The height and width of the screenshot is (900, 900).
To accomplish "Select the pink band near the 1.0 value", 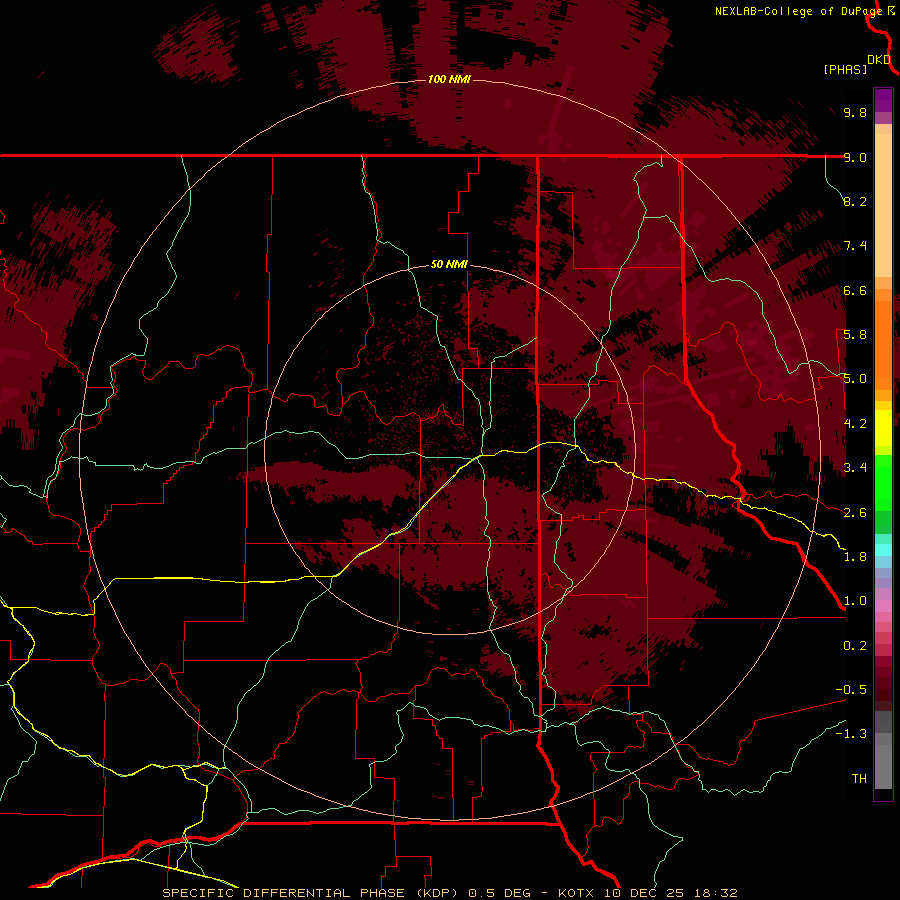I will point(883,606).
